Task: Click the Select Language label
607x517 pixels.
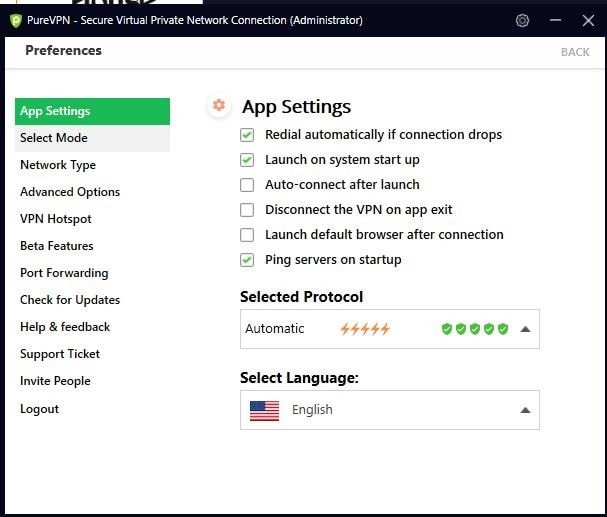Action: (x=299, y=378)
